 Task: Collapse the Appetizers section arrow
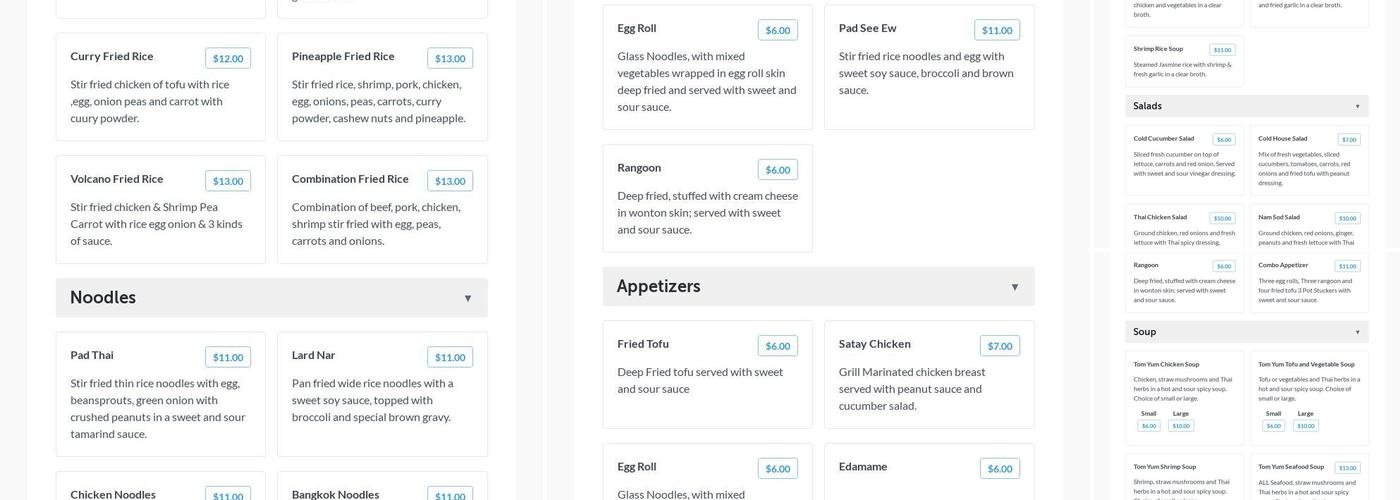(x=1014, y=287)
